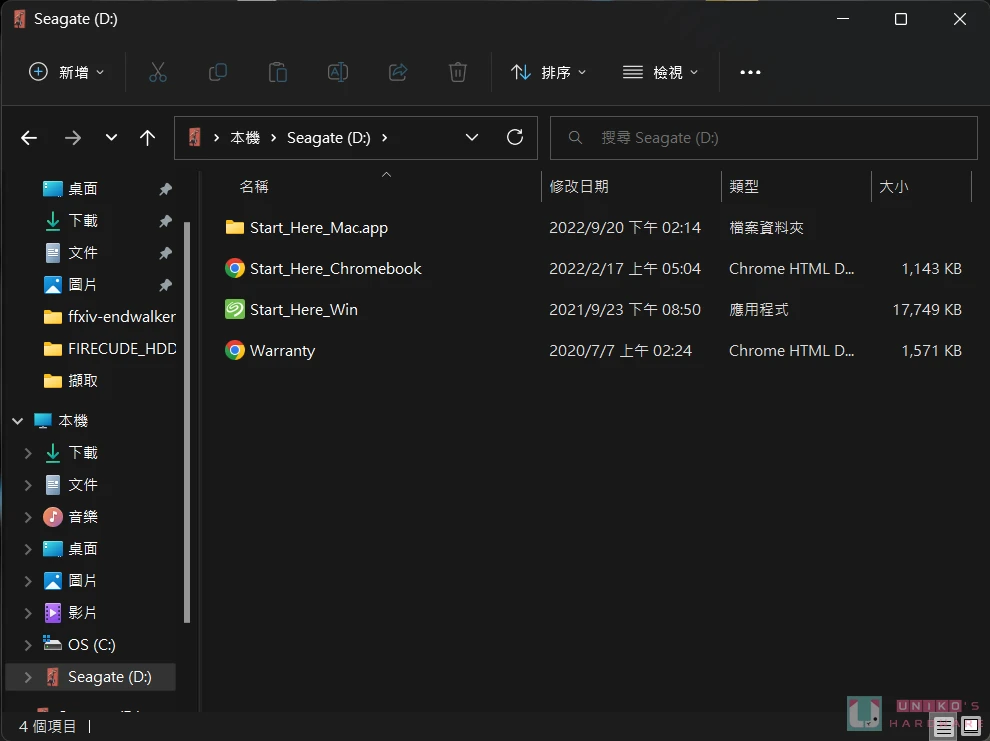The height and width of the screenshot is (741, 990).
Task: Select the Start_Here_Mac.app file name
Action: click(x=319, y=228)
